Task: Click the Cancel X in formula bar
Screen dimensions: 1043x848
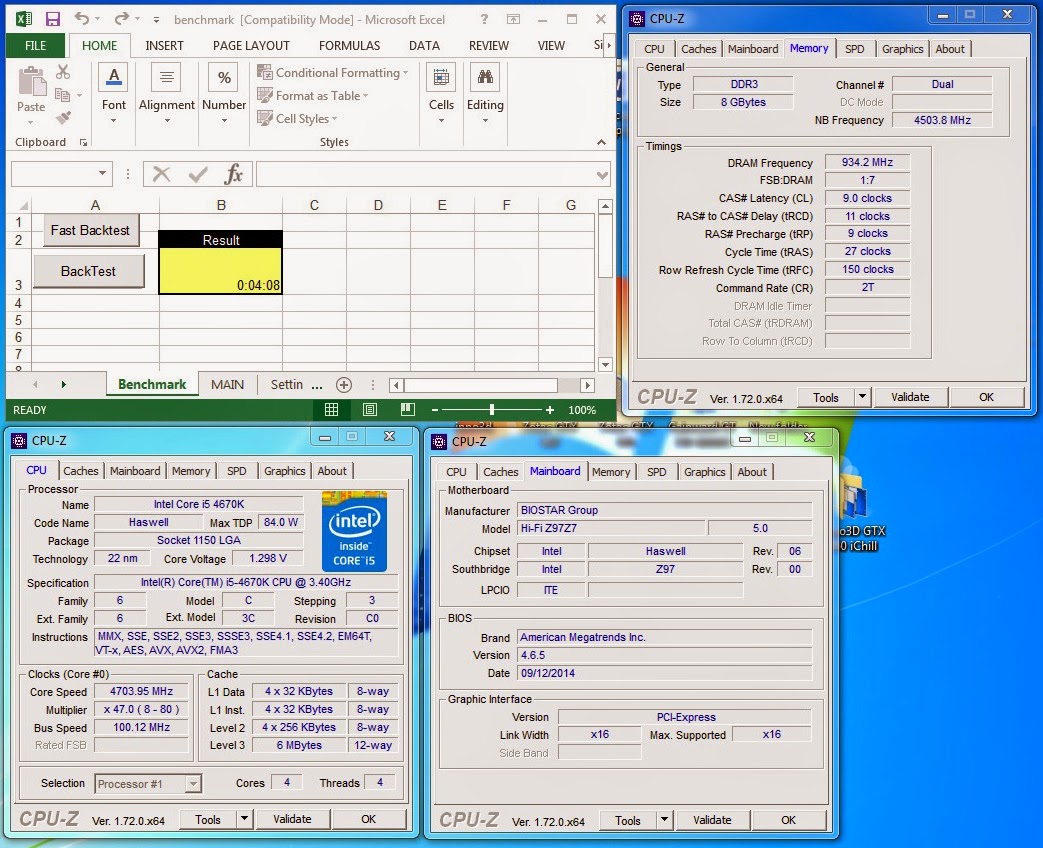Action: (x=161, y=175)
